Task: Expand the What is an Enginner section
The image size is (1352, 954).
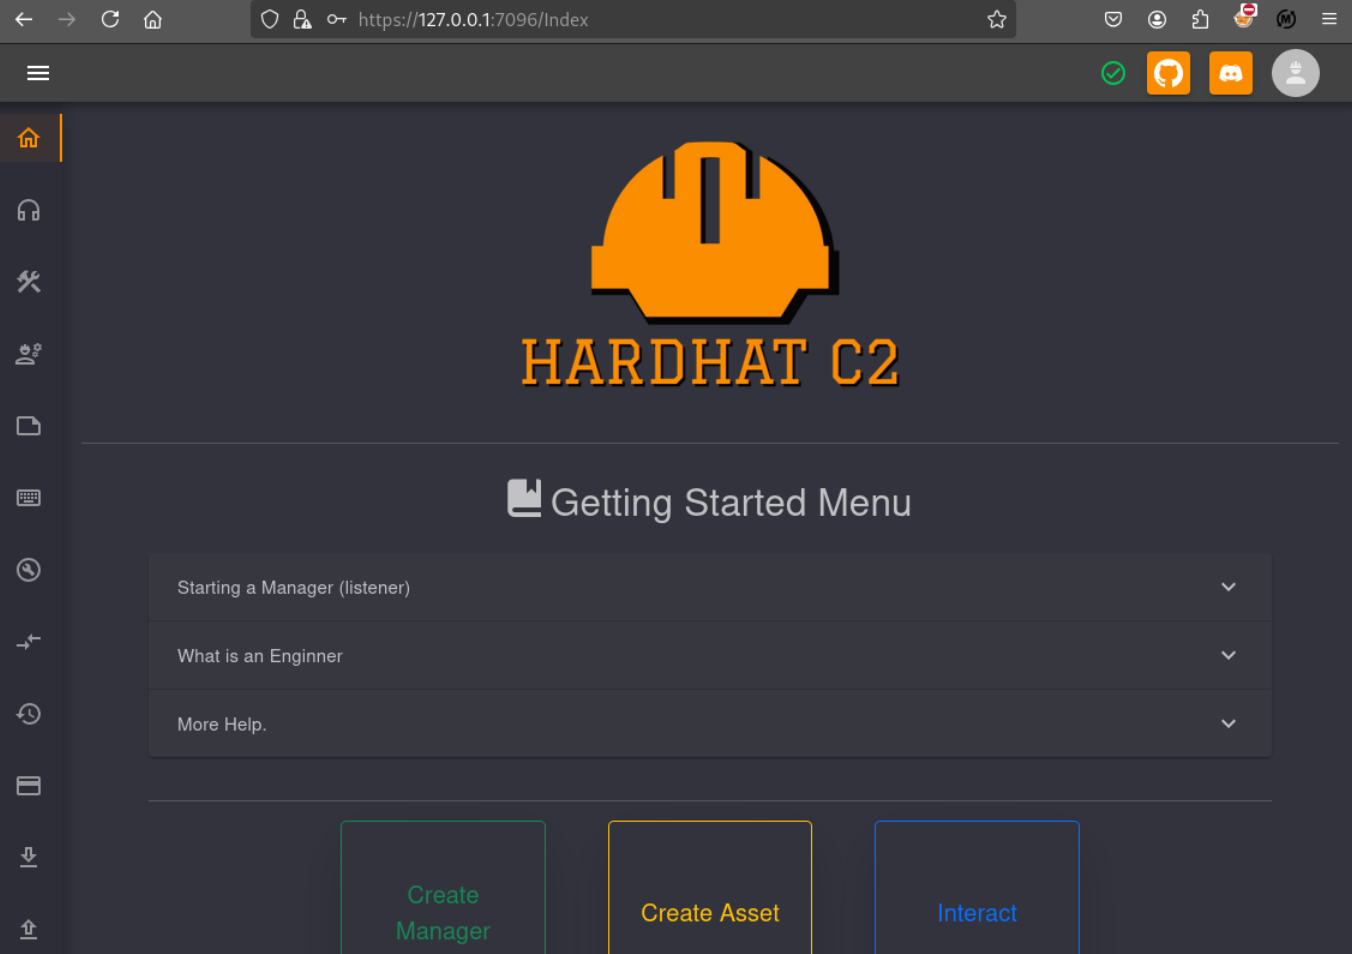Action: [x=709, y=656]
